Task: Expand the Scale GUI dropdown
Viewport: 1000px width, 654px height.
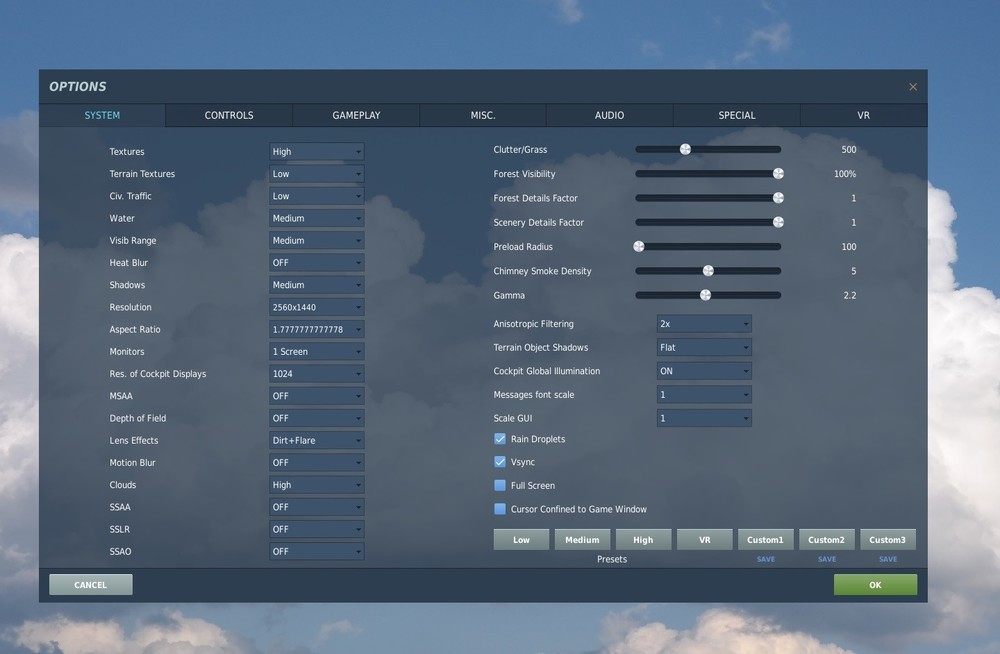Action: pyautogui.click(x=704, y=419)
